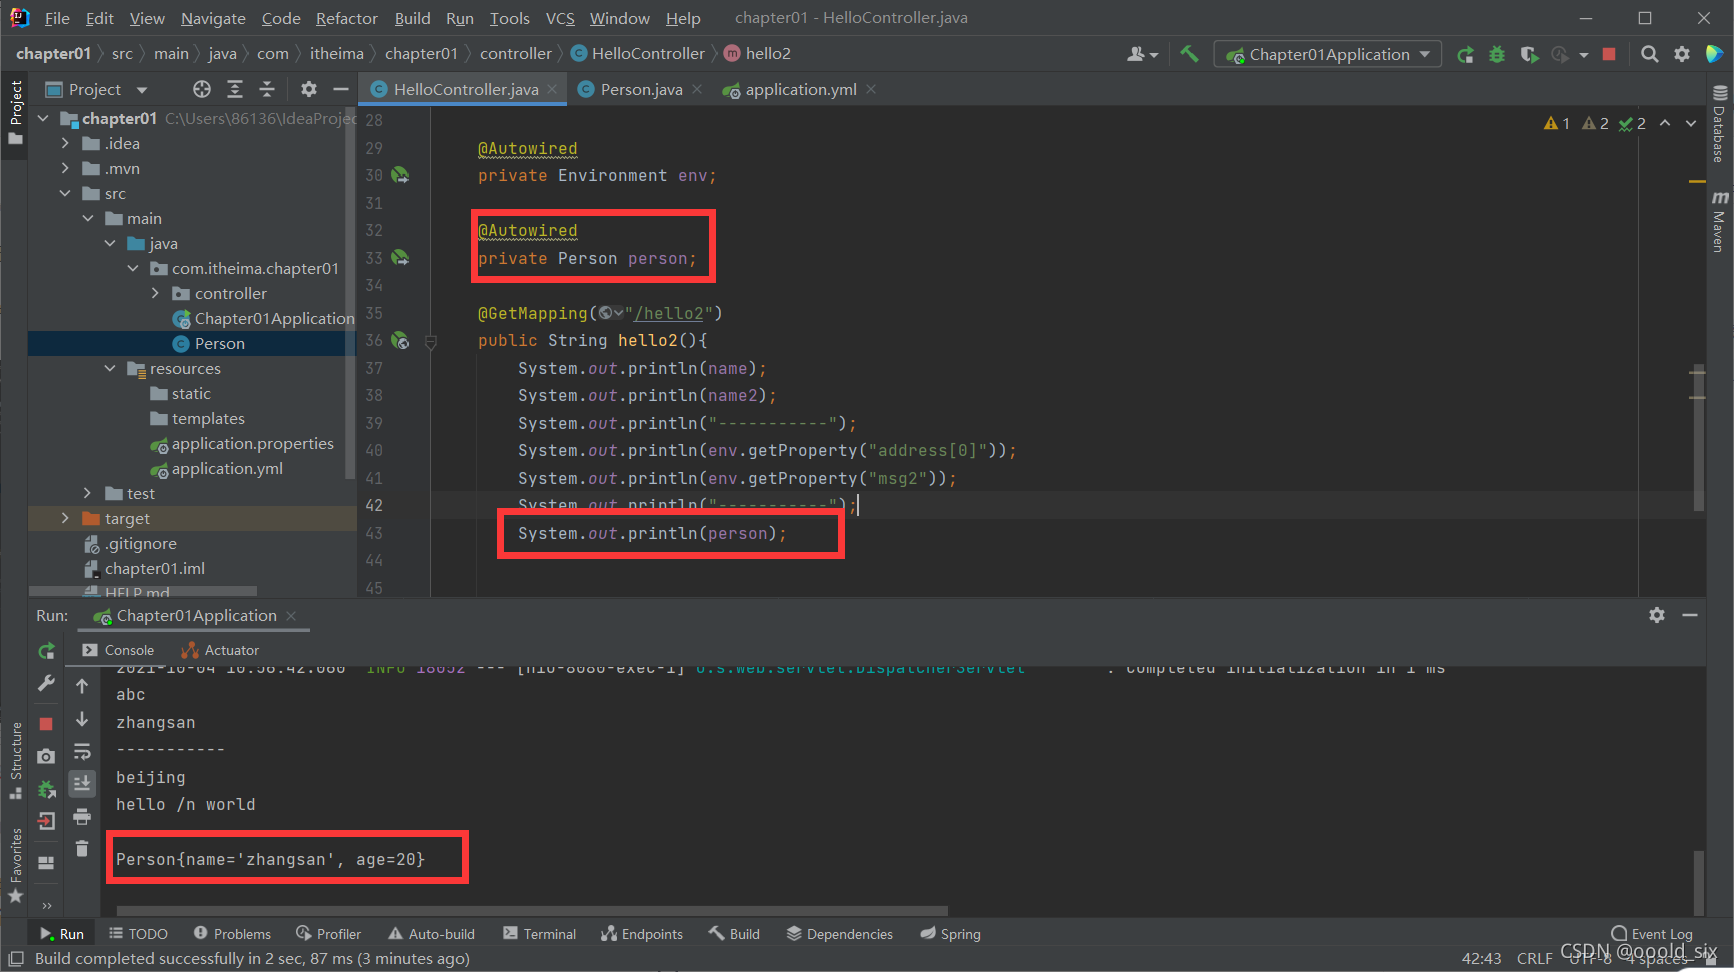Open the Actuator tab in the Run panel
Image resolution: width=1734 pixels, height=972 pixels.
click(x=221, y=650)
